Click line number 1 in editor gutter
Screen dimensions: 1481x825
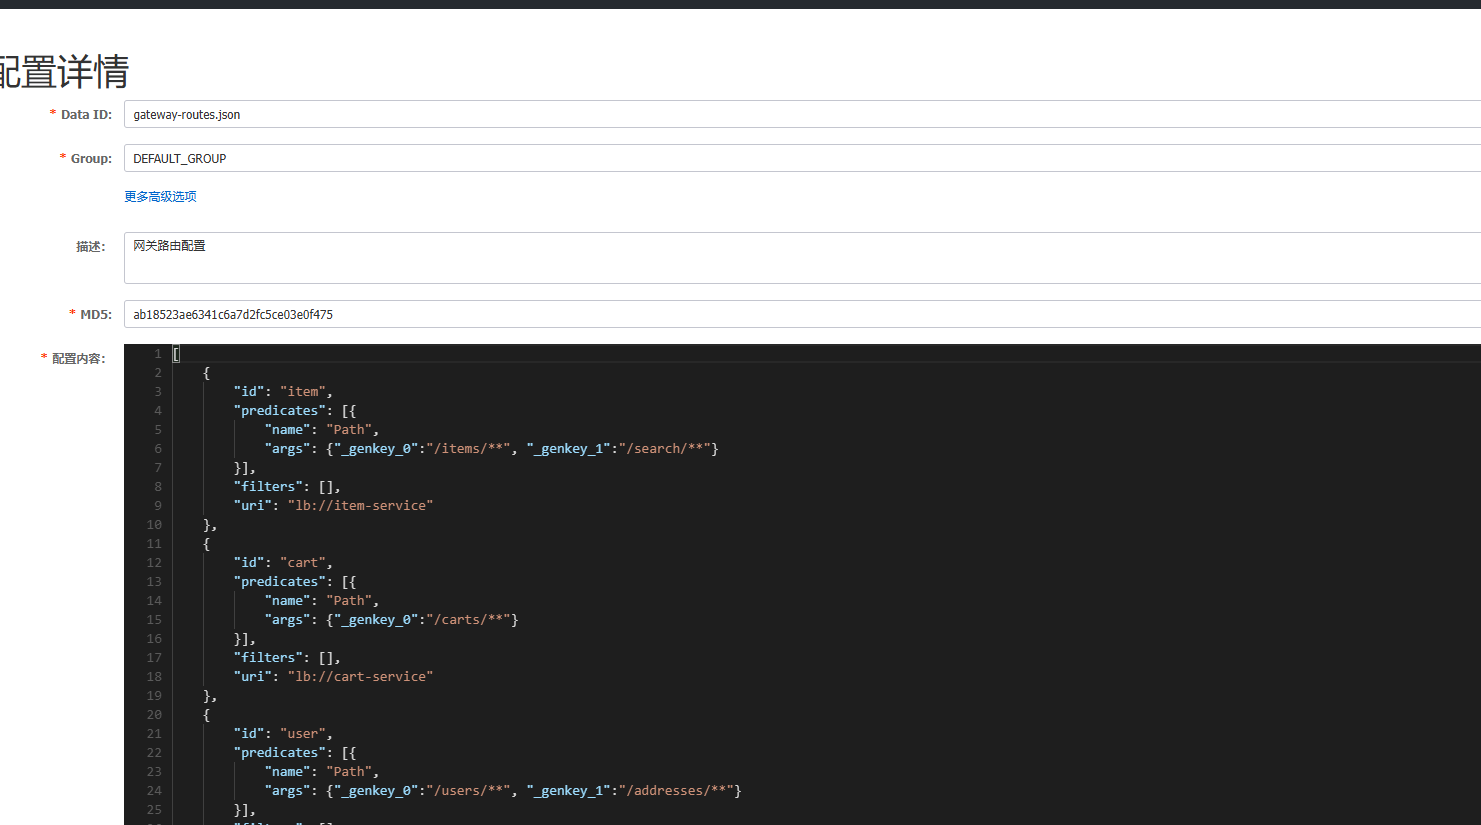158,354
